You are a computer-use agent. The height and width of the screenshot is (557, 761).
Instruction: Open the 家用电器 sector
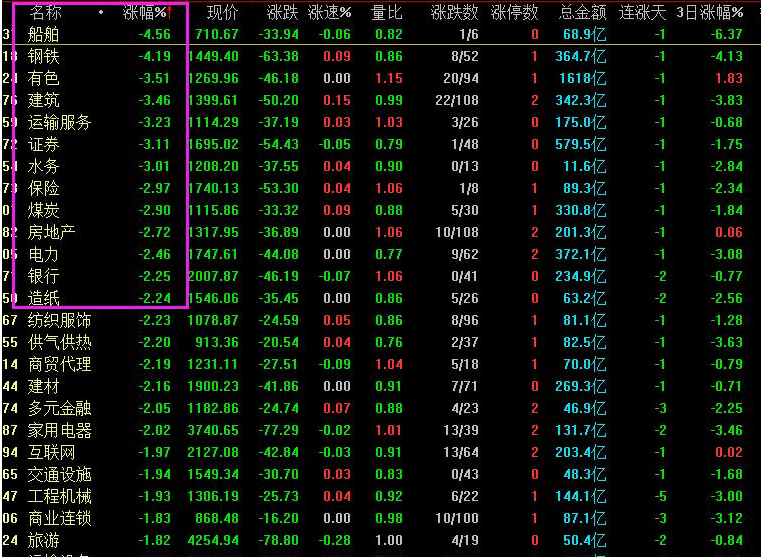pos(60,430)
